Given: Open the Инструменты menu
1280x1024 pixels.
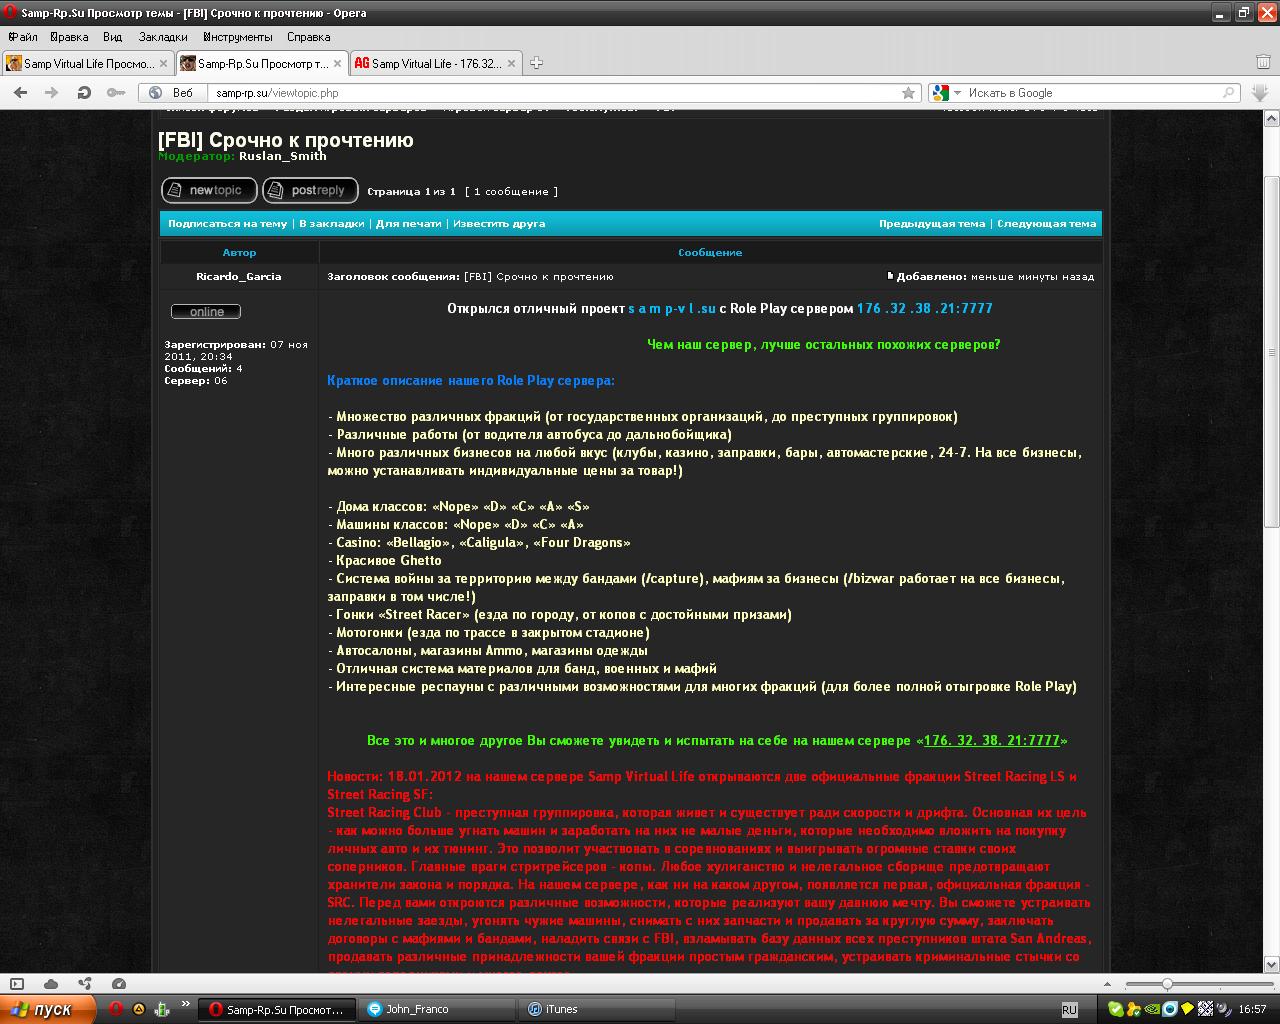Looking at the screenshot, I should point(237,37).
